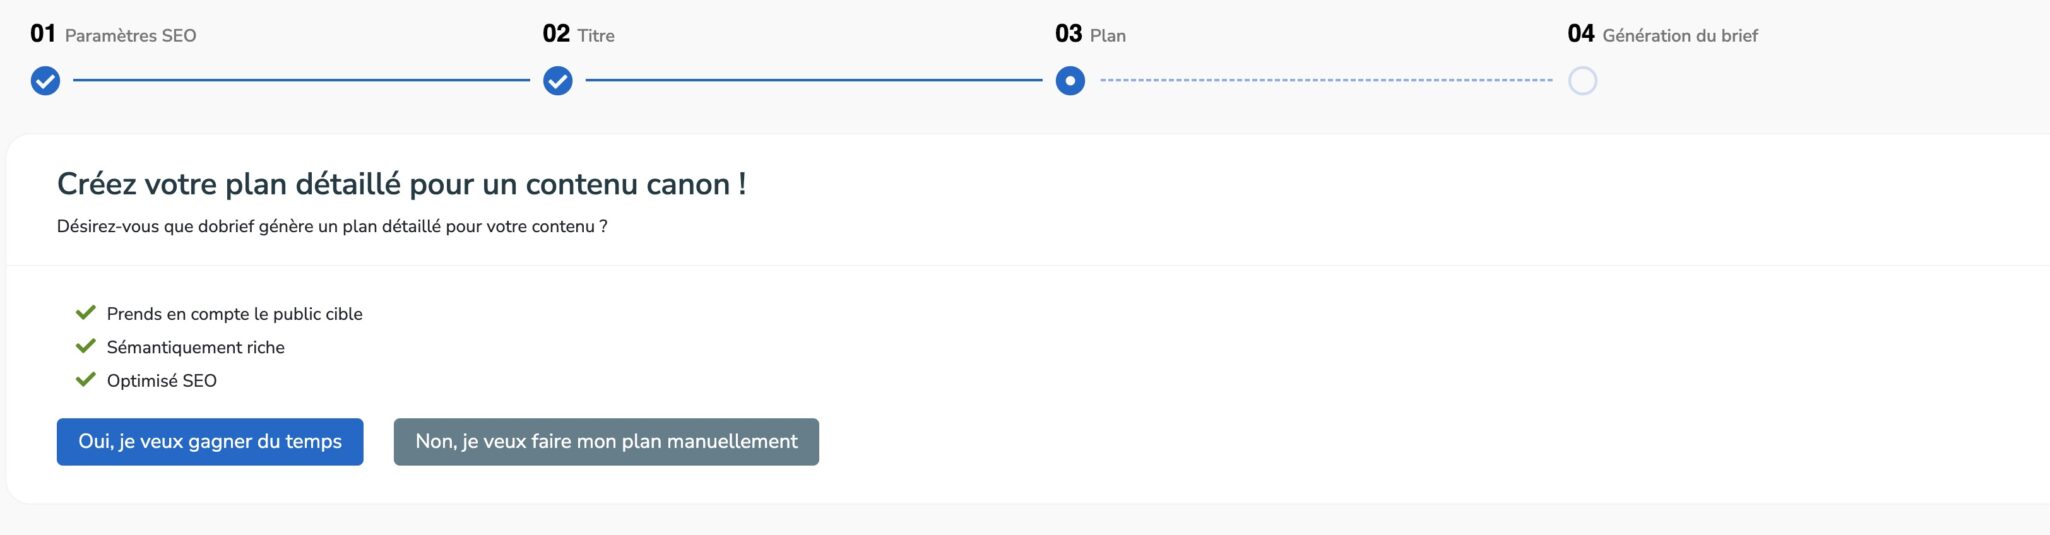This screenshot has height=535, width=2050.
Task: Click the "Optimisé SEO" feature text
Action: pos(162,381)
